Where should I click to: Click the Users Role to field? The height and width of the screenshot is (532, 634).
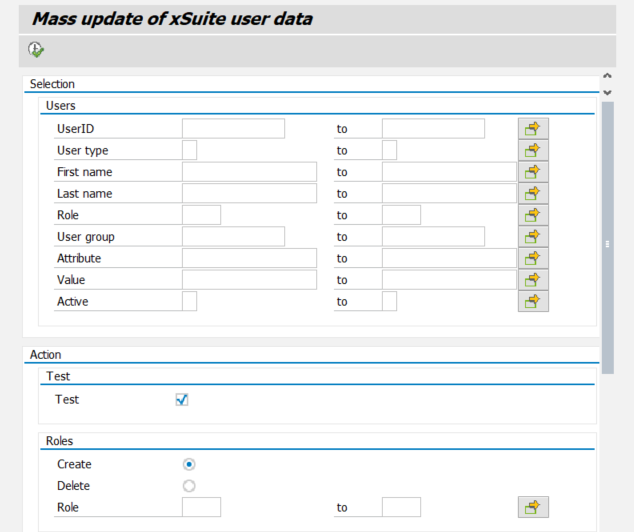click(x=401, y=215)
